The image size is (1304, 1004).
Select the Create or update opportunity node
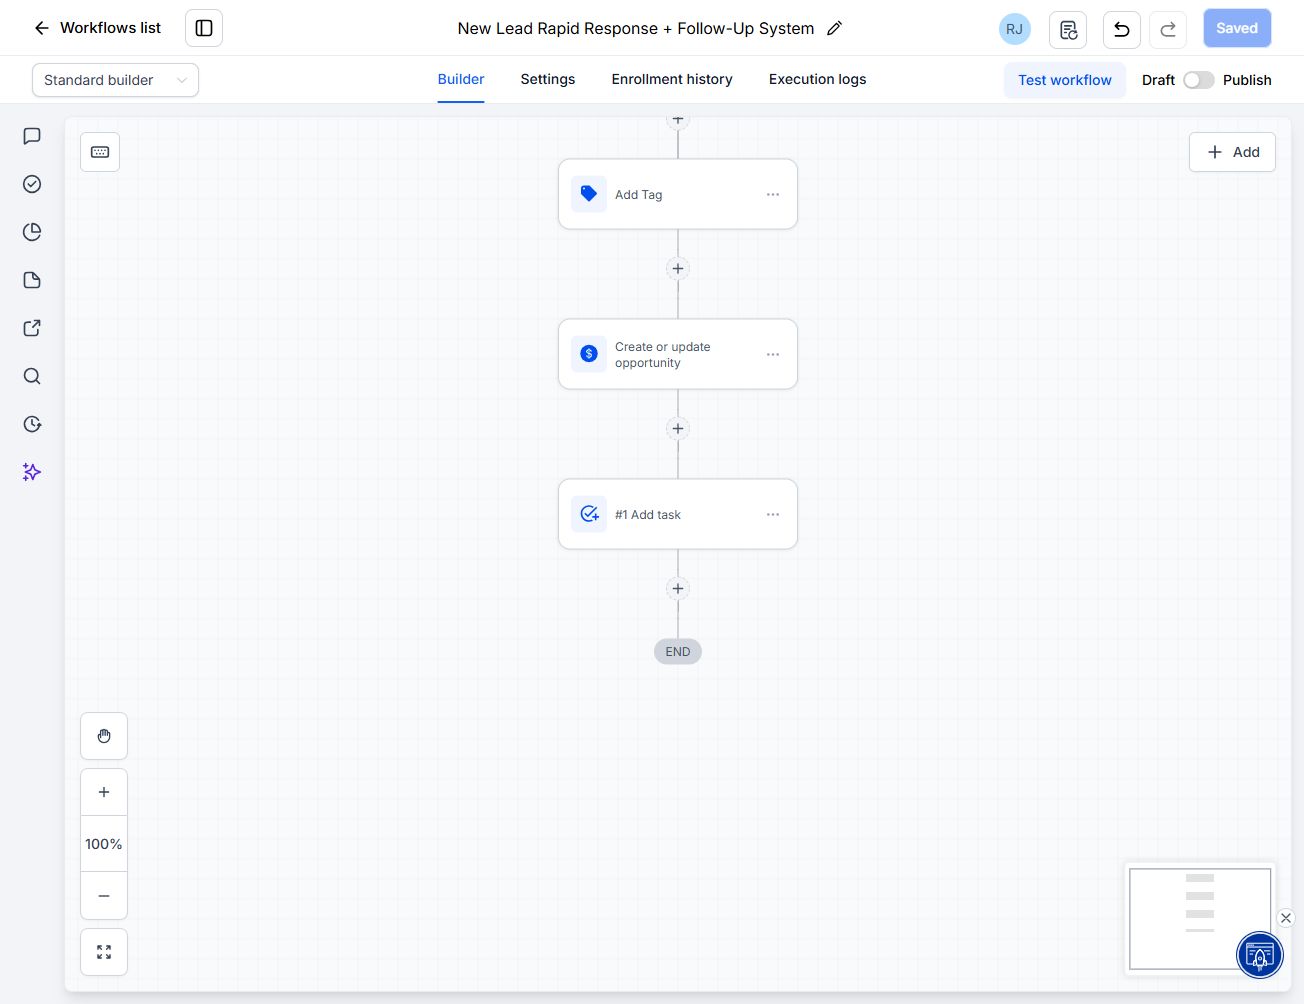point(678,354)
